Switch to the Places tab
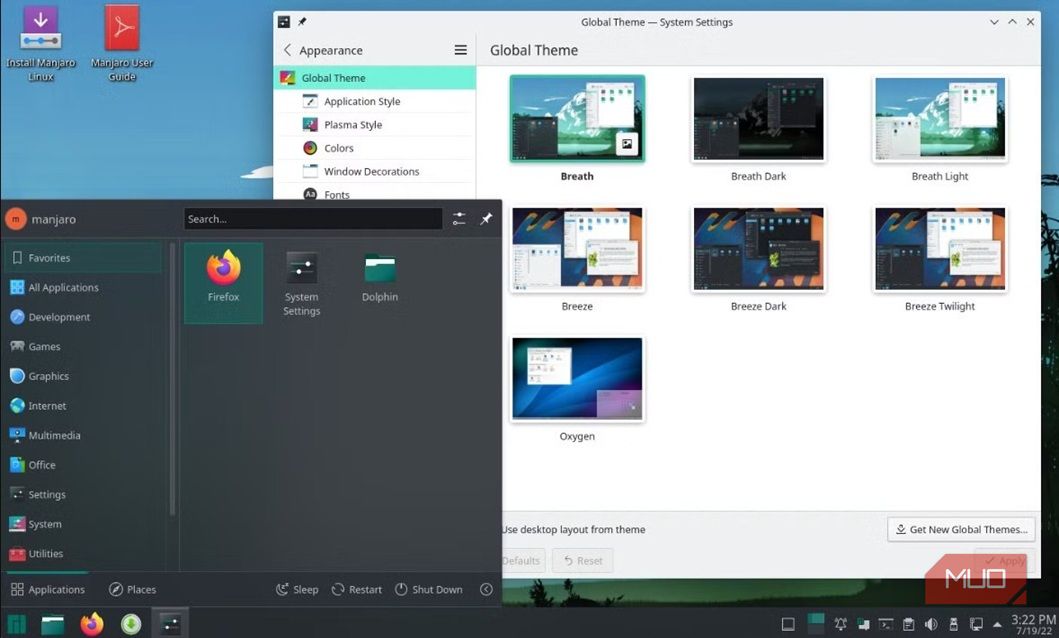This screenshot has width=1059, height=638. coord(132,589)
